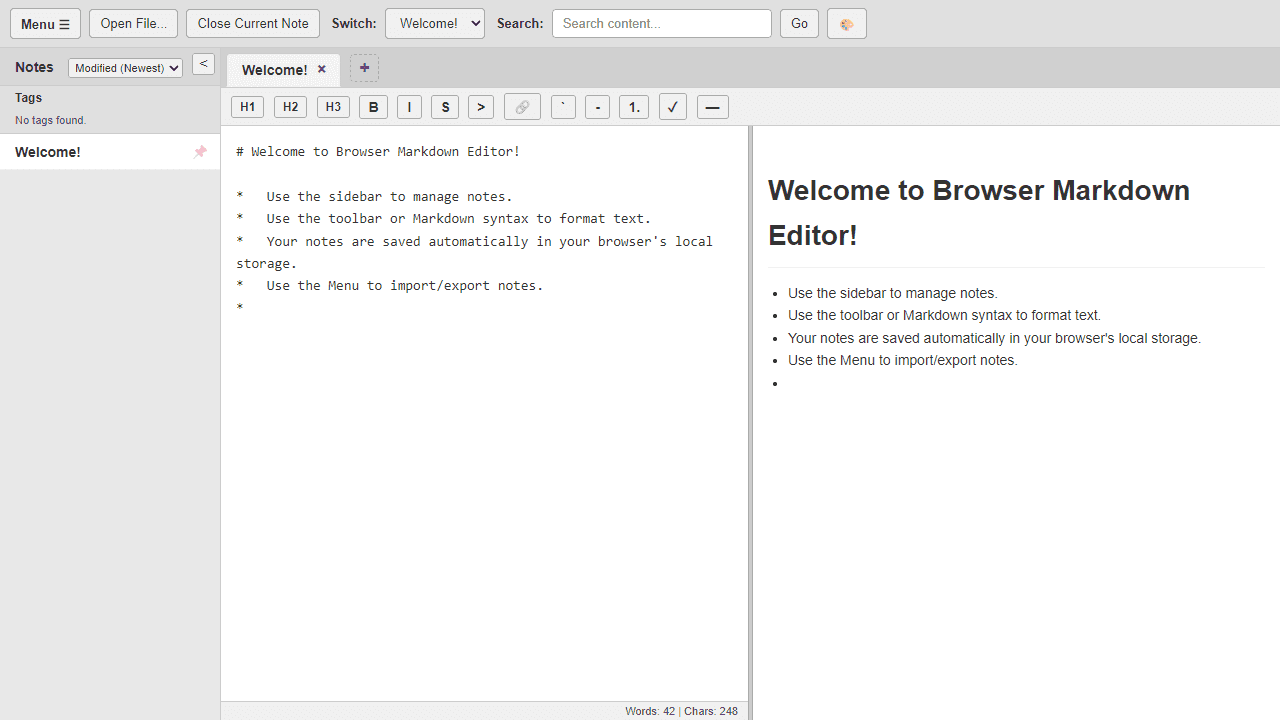Insert a horizontal rule
Image resolution: width=1280 pixels, height=720 pixels.
point(713,107)
